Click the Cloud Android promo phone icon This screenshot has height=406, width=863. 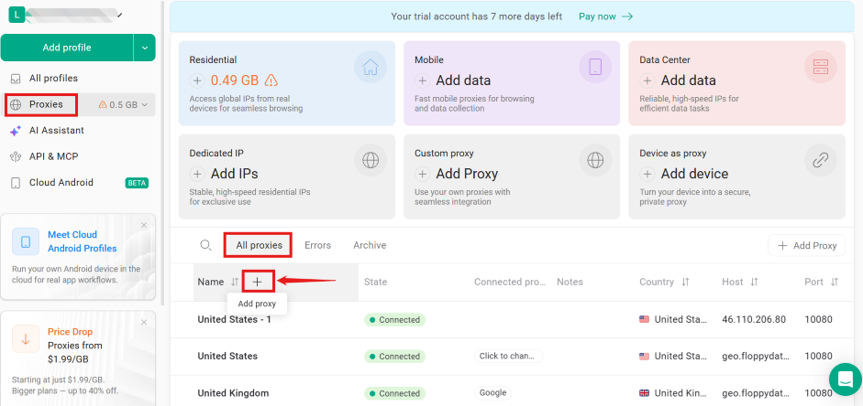click(x=25, y=242)
